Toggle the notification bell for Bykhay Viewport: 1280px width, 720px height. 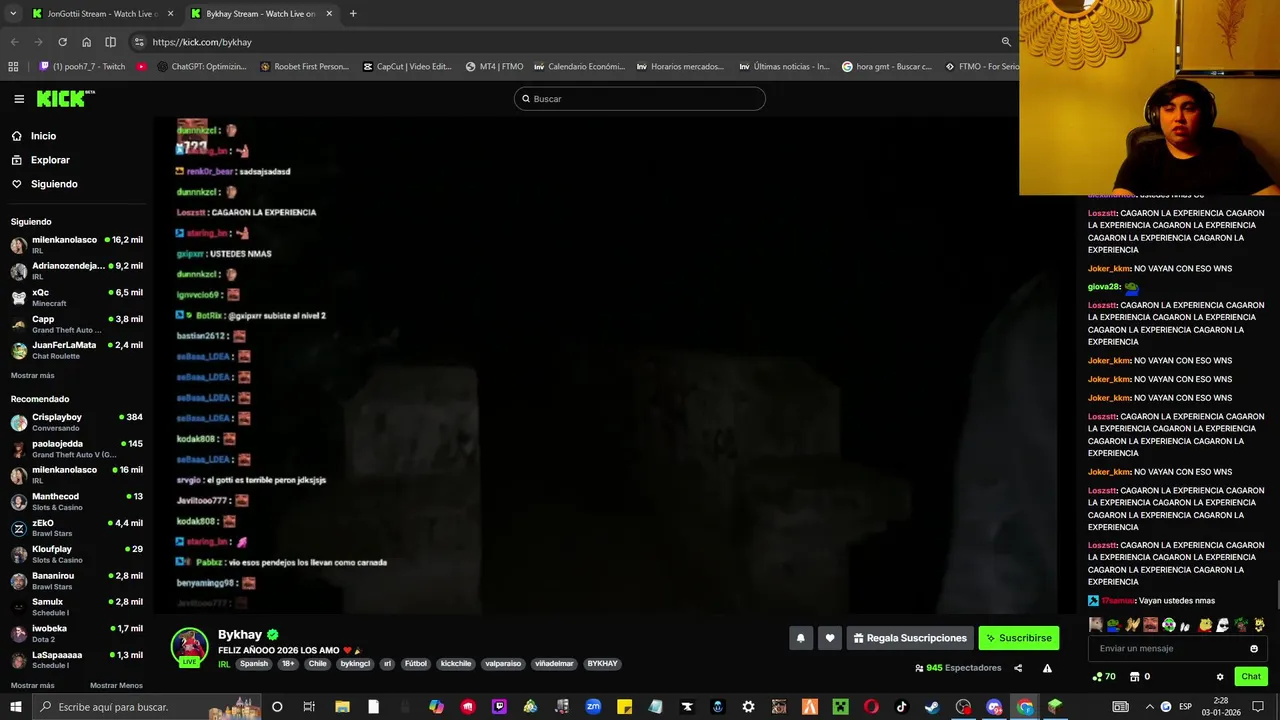[800, 638]
